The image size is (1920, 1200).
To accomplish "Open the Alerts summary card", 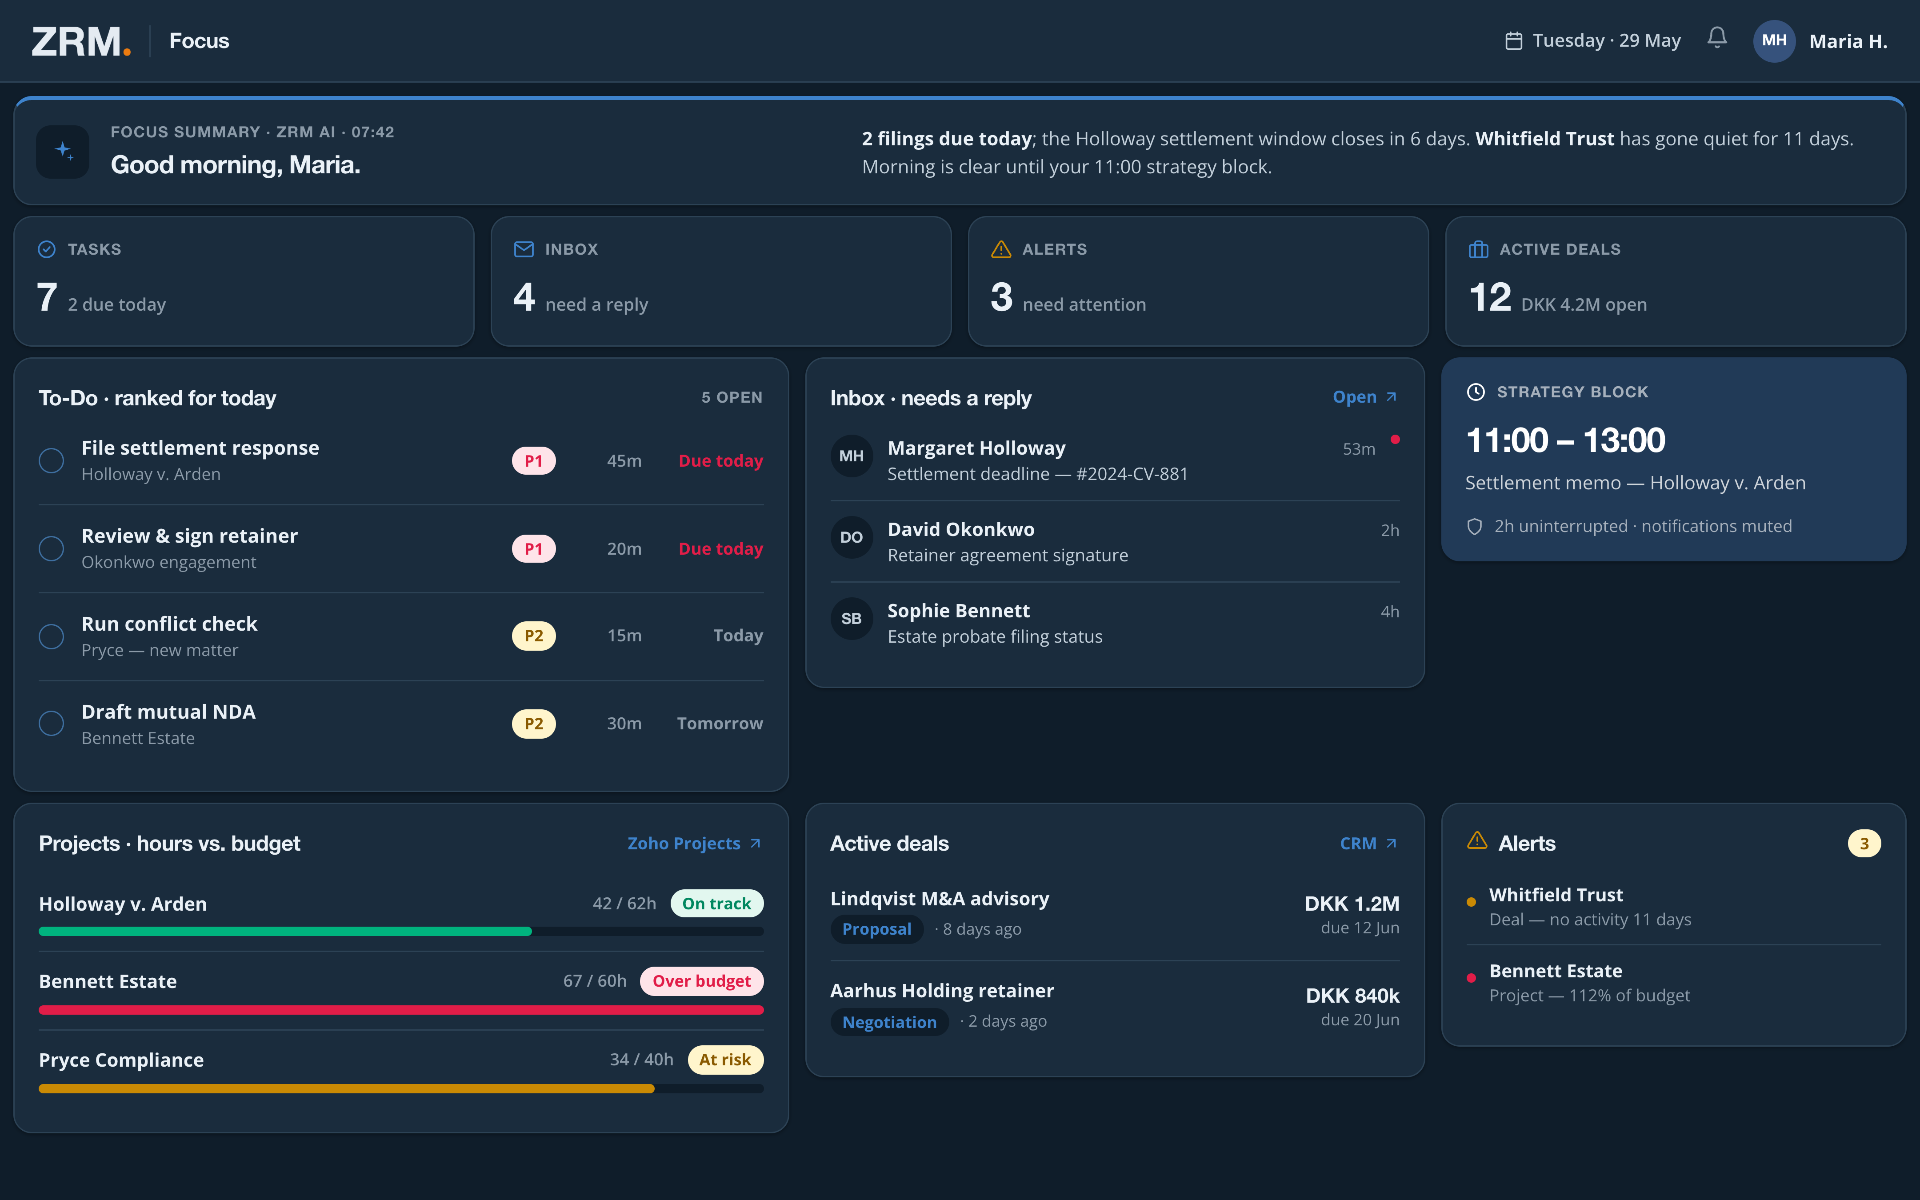I will (x=1198, y=281).
